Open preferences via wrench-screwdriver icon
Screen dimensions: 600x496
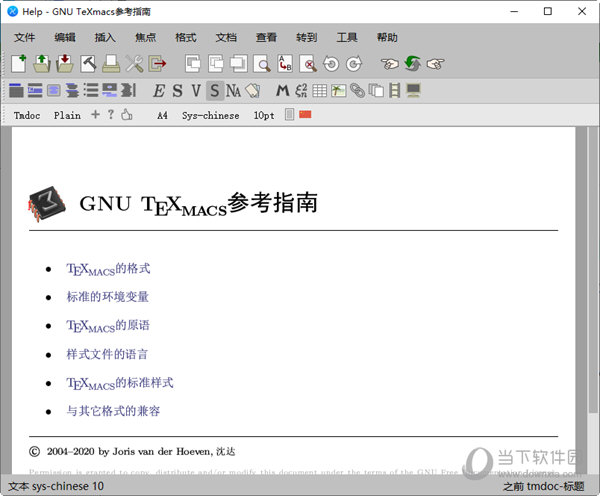pos(134,64)
